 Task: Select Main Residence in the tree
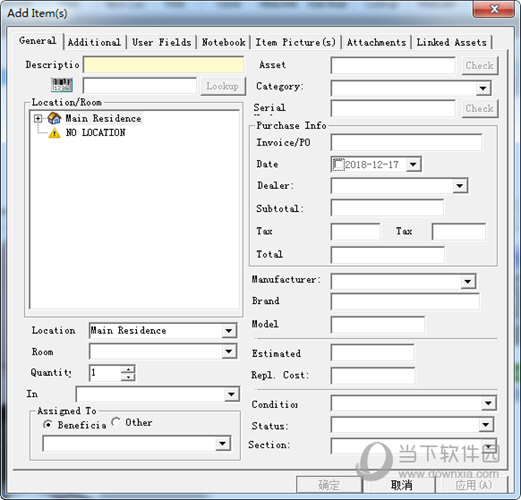[103, 118]
